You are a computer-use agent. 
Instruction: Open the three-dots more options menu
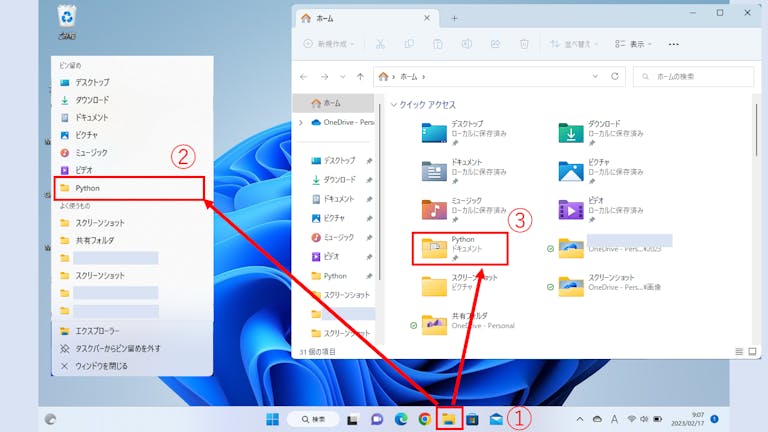click(x=673, y=44)
